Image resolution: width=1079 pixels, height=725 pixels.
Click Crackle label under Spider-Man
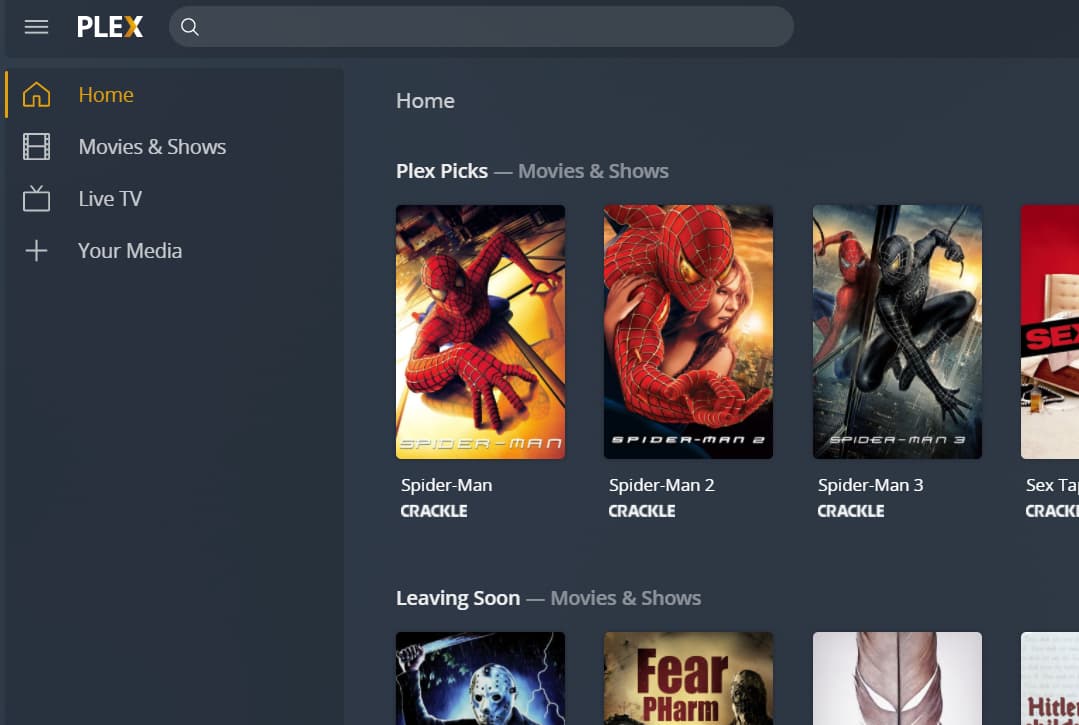pos(434,511)
